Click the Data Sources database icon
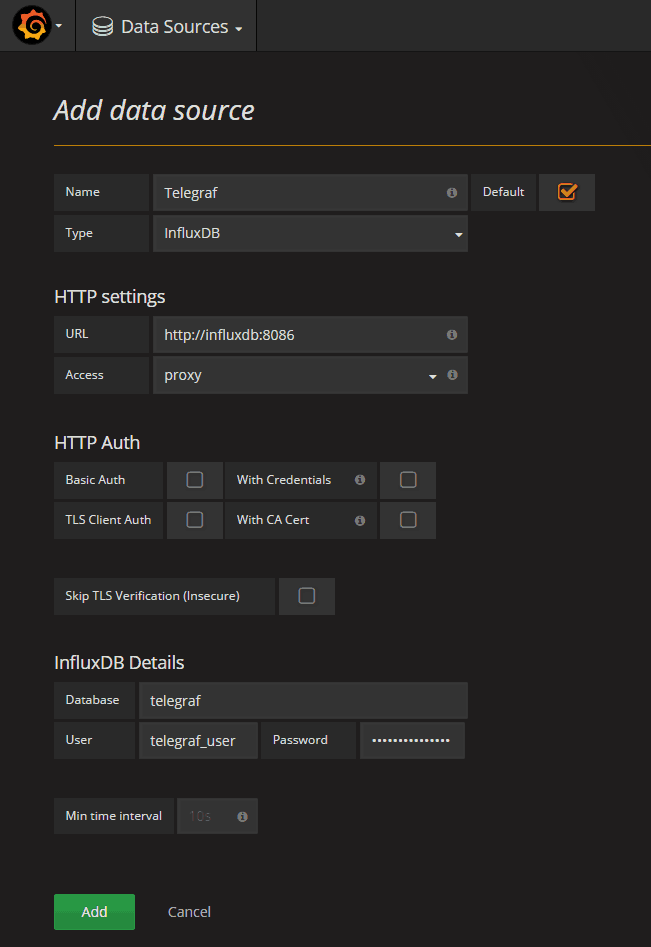This screenshot has height=947, width=651. click(x=102, y=27)
